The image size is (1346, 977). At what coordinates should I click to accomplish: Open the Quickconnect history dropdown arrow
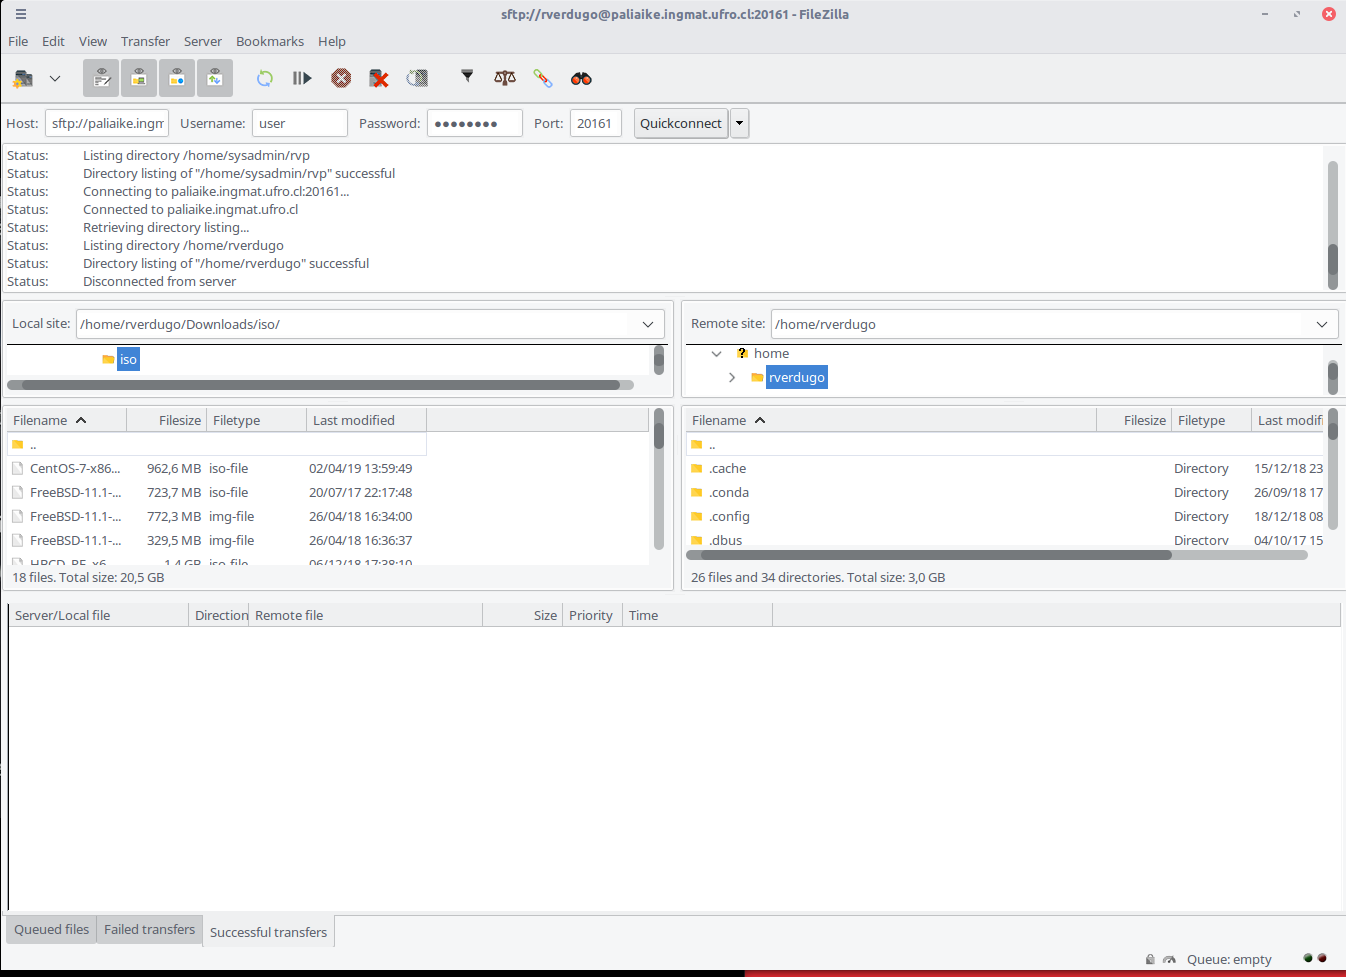[739, 123]
